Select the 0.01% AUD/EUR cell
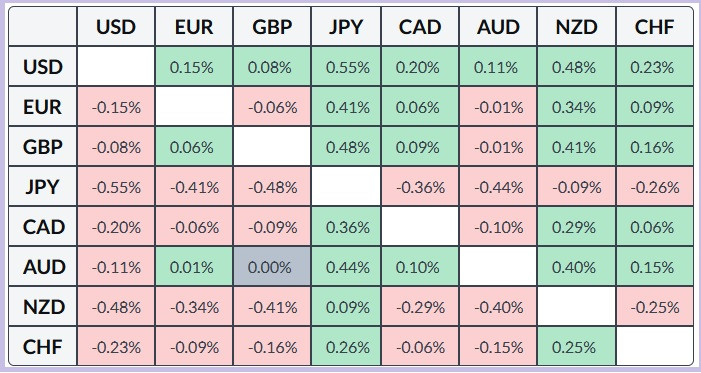Screen dimensions: 701x373 [x=194, y=267]
